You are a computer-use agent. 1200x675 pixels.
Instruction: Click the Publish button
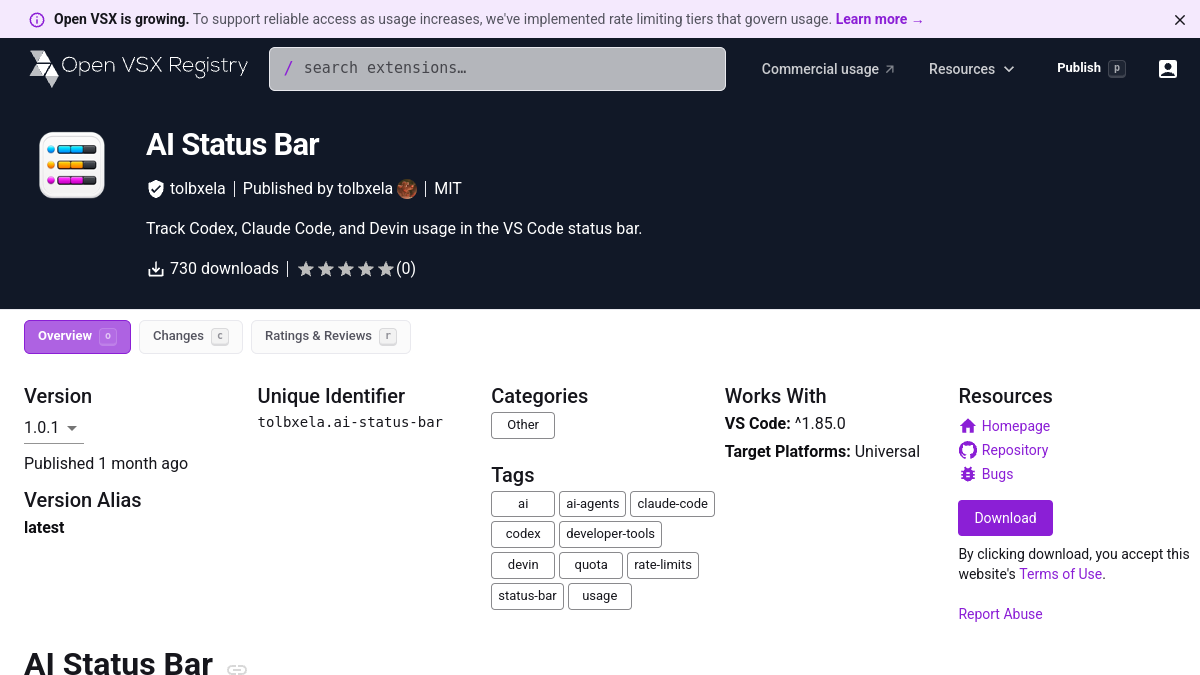point(1091,68)
